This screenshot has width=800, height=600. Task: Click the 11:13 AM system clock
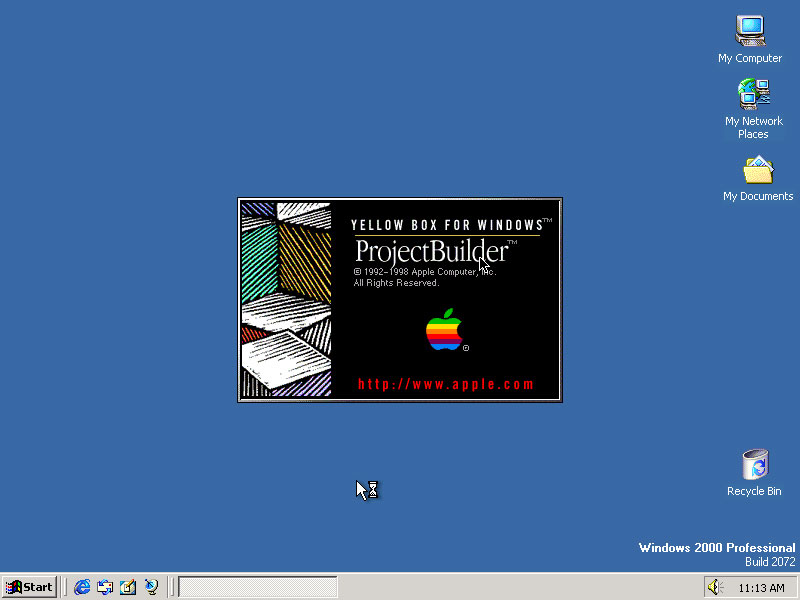point(761,588)
